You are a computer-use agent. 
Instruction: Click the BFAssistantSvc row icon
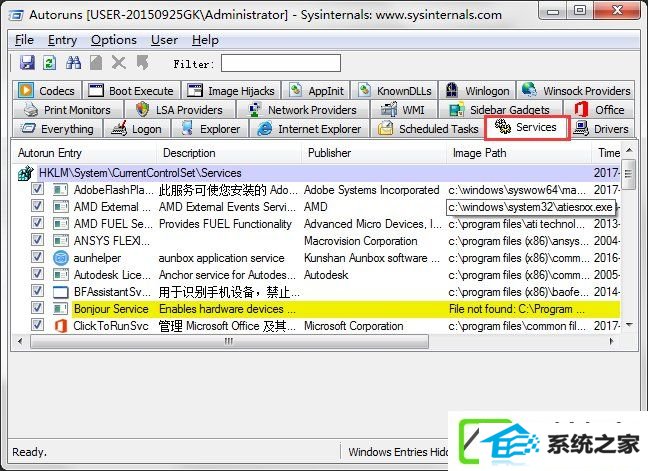[61, 292]
